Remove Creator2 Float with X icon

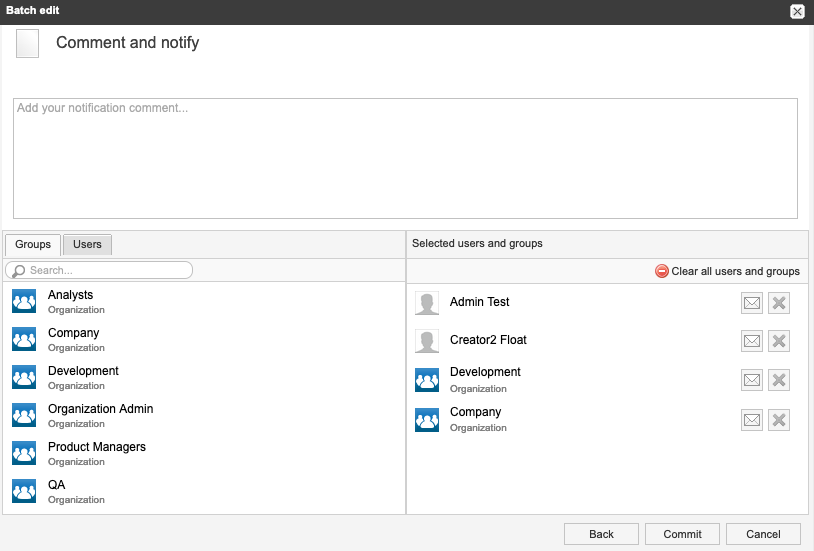pyautogui.click(x=780, y=341)
